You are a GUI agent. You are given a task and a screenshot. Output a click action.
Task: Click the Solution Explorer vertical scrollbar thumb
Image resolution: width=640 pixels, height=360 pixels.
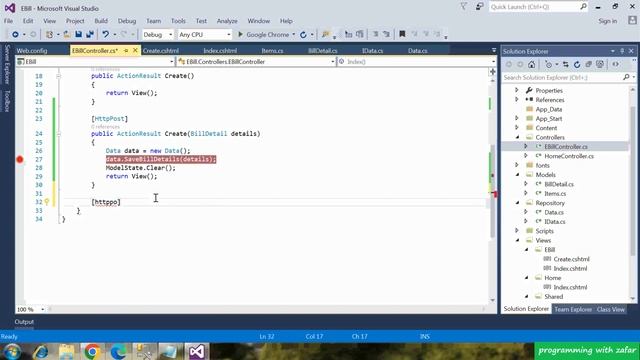click(633, 180)
